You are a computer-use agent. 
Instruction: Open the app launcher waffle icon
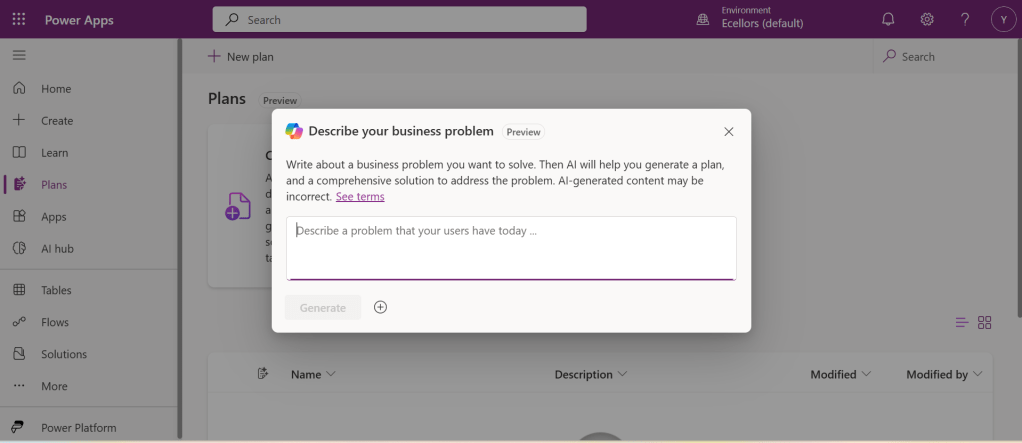click(19, 20)
